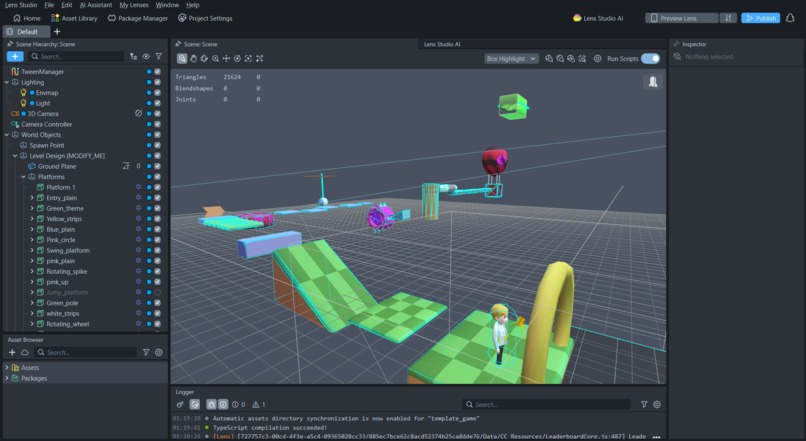
Task: Click the magnifier zoom icon in Scene toolbar
Action: point(215,59)
